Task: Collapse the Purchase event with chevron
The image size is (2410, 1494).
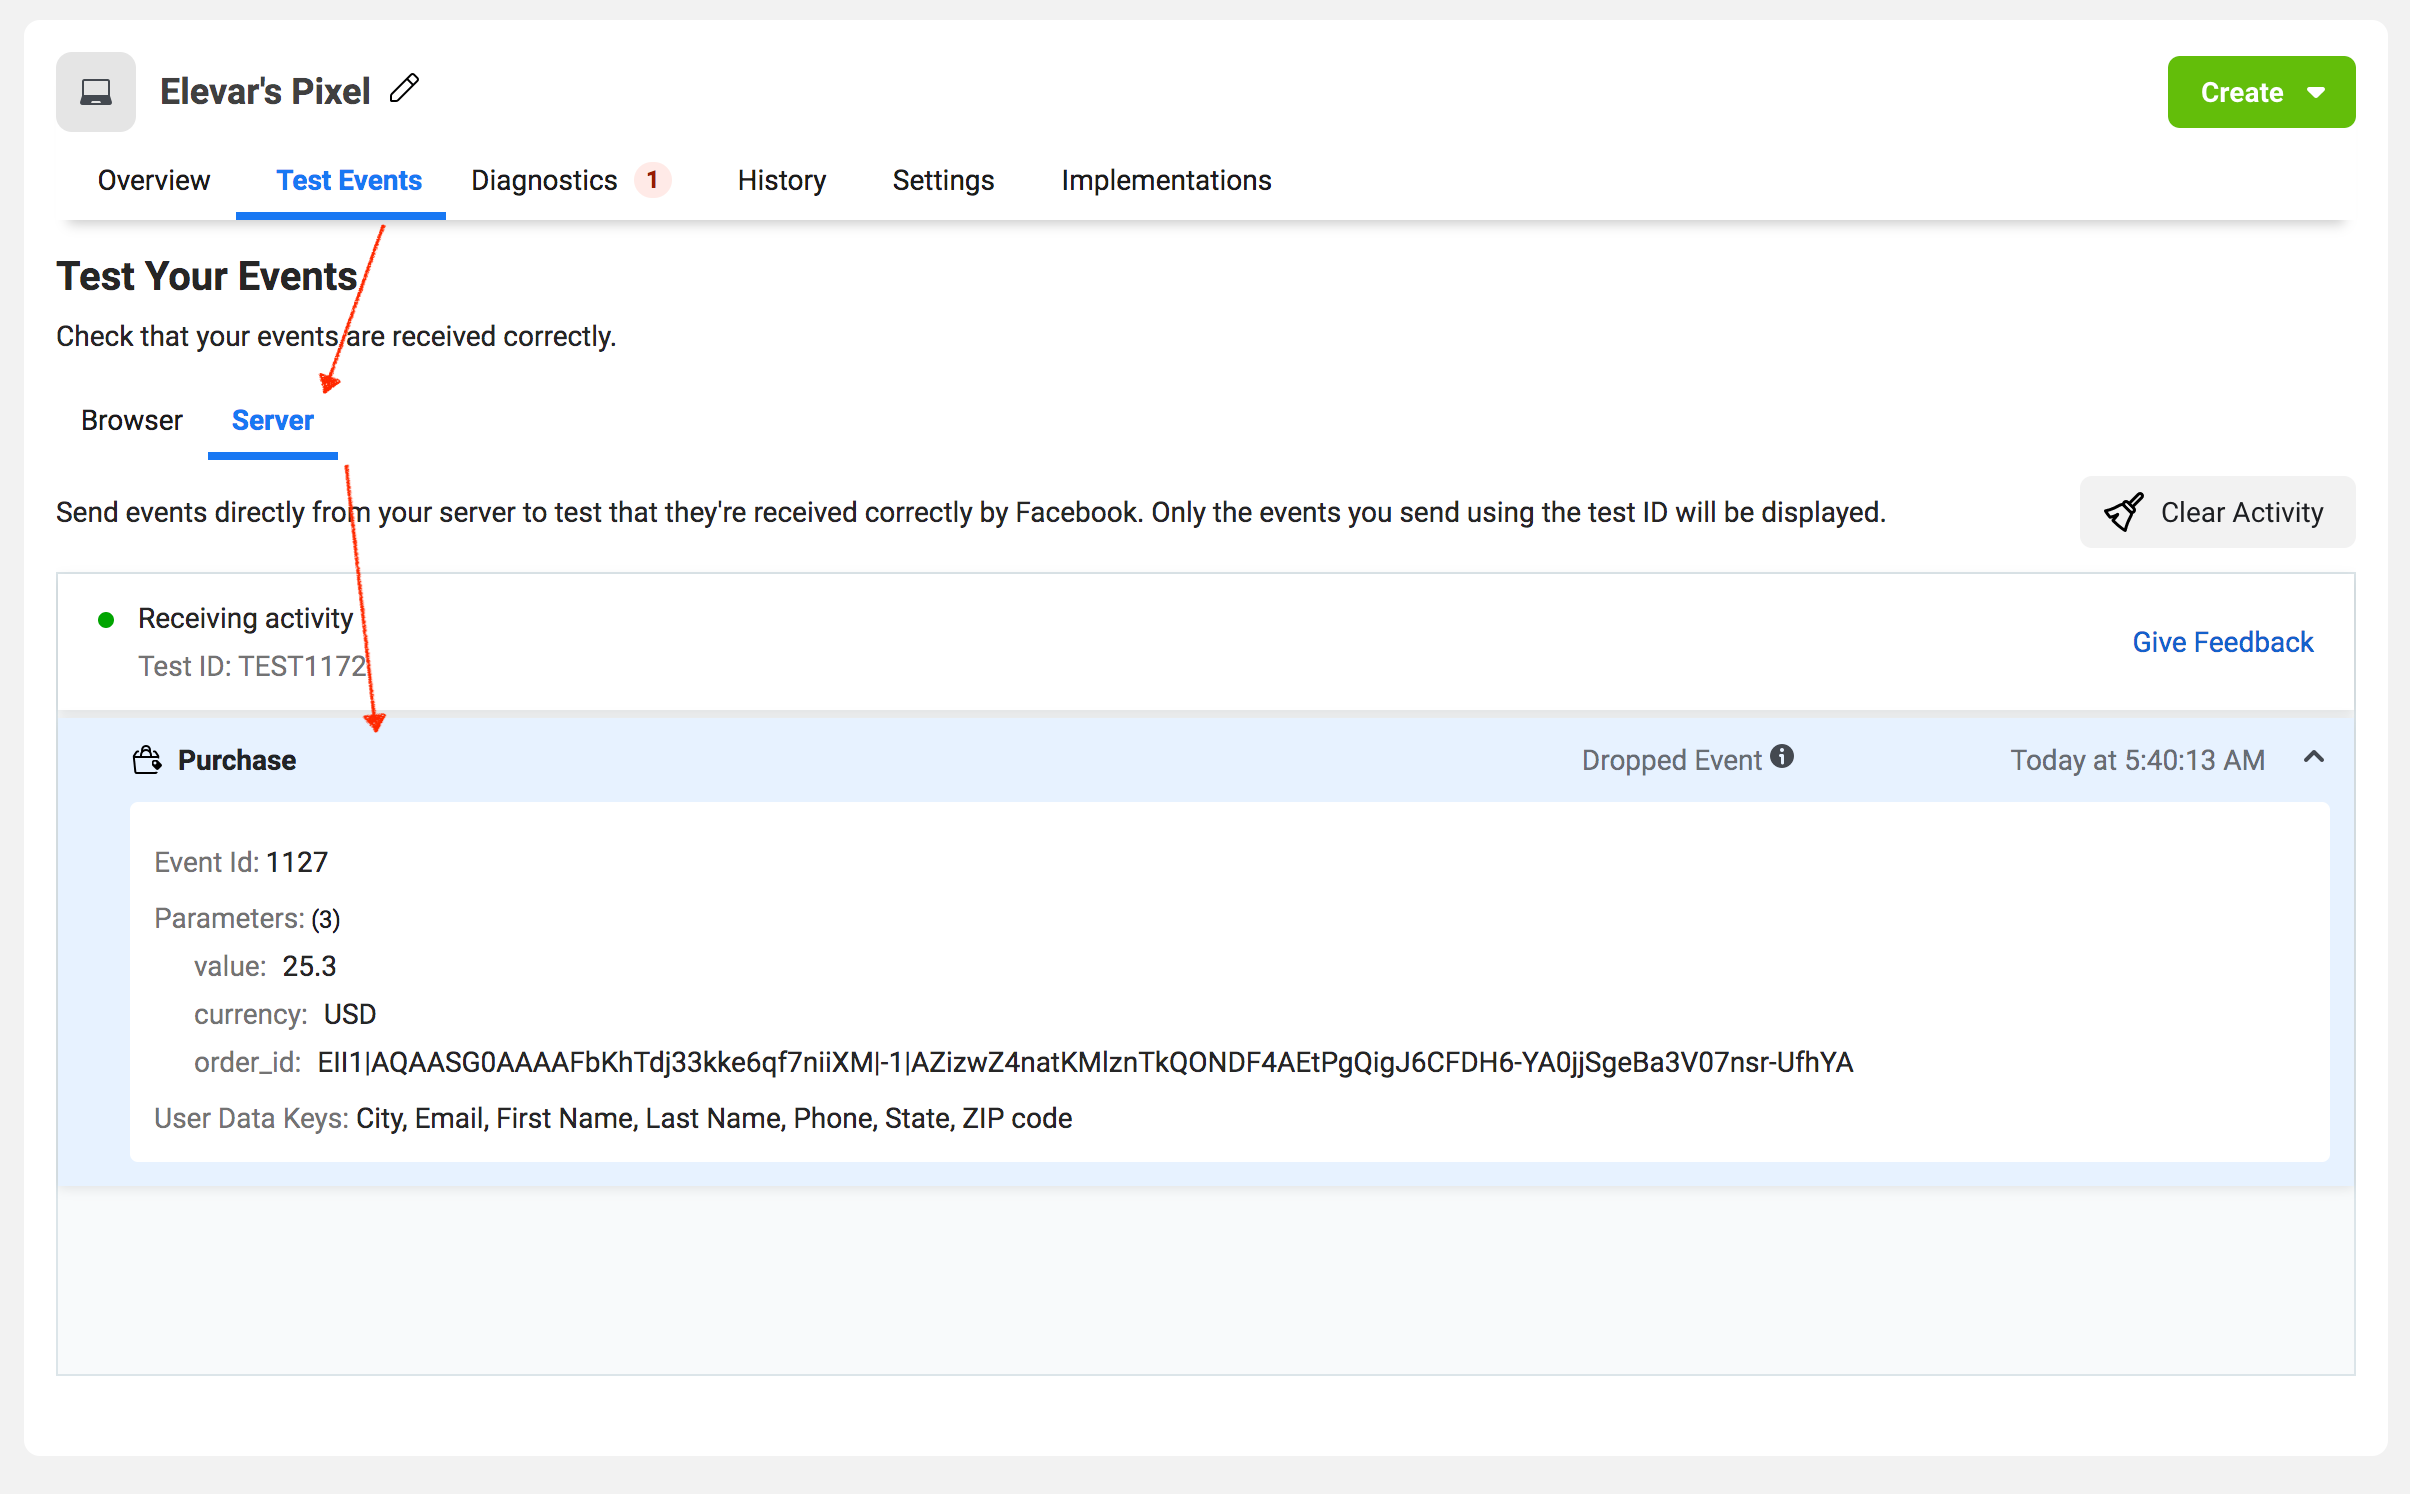Action: coord(2314,758)
